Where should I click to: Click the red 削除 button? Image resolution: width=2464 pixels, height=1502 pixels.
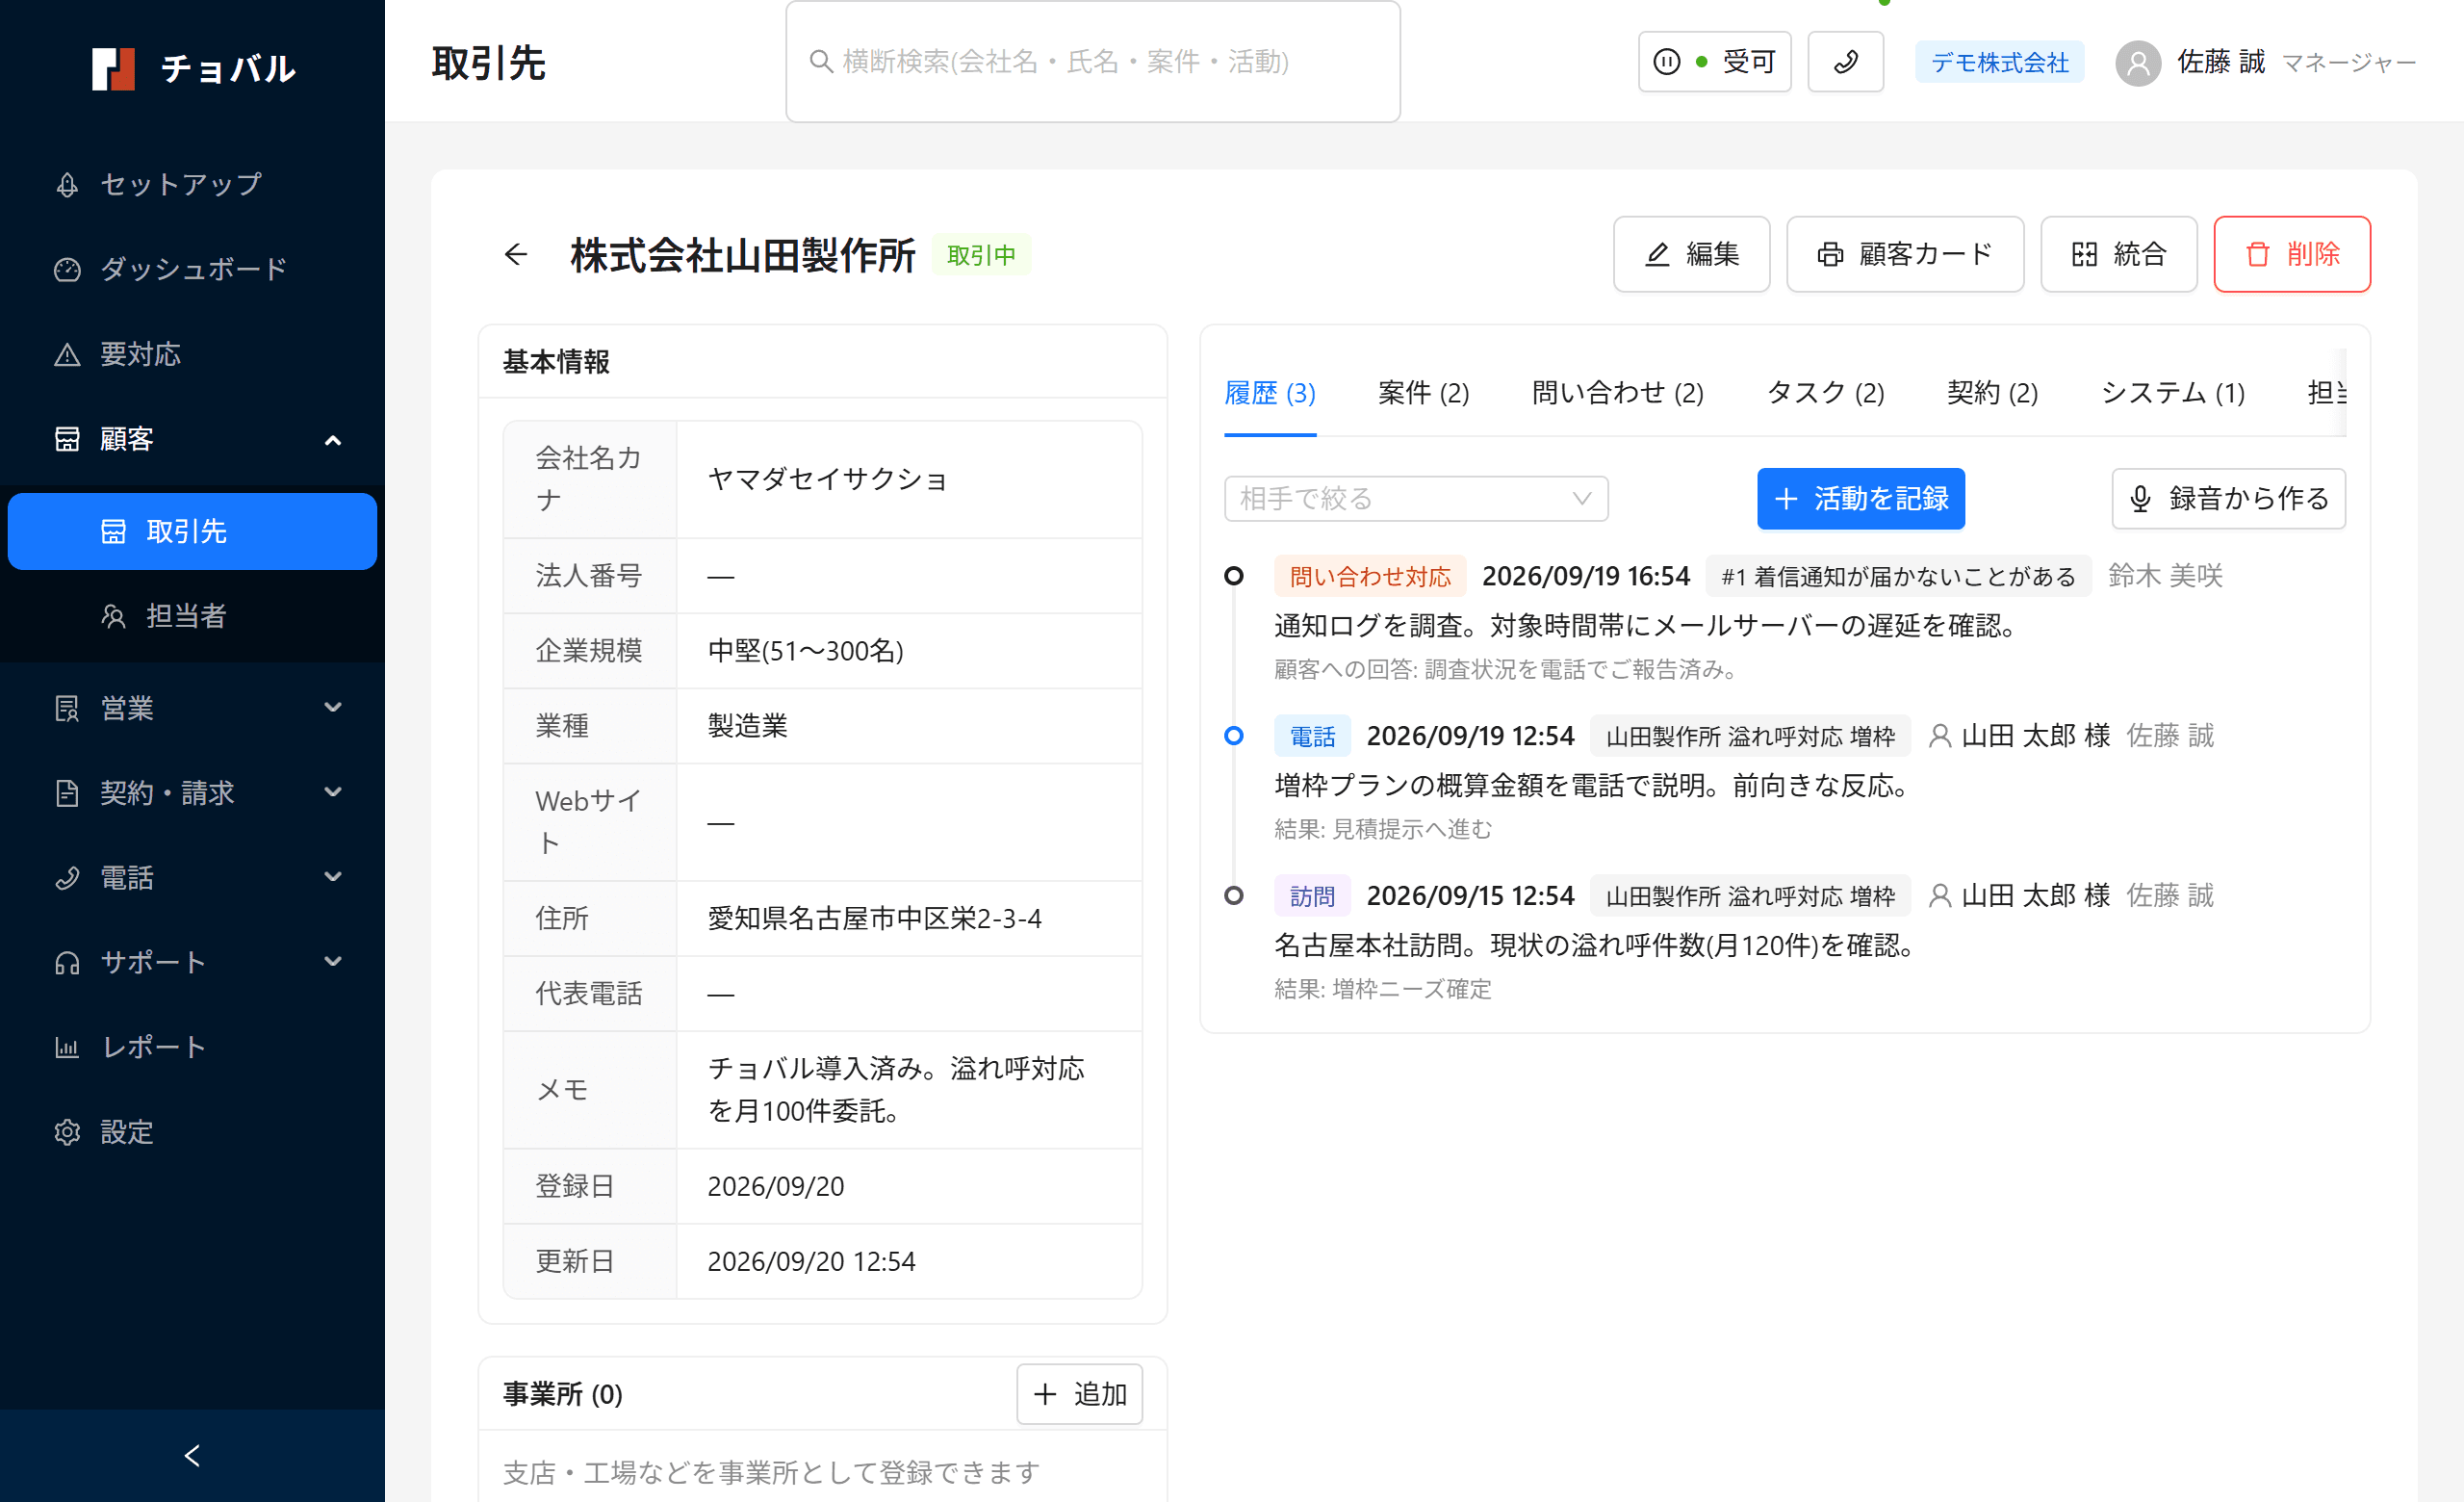[2291, 254]
